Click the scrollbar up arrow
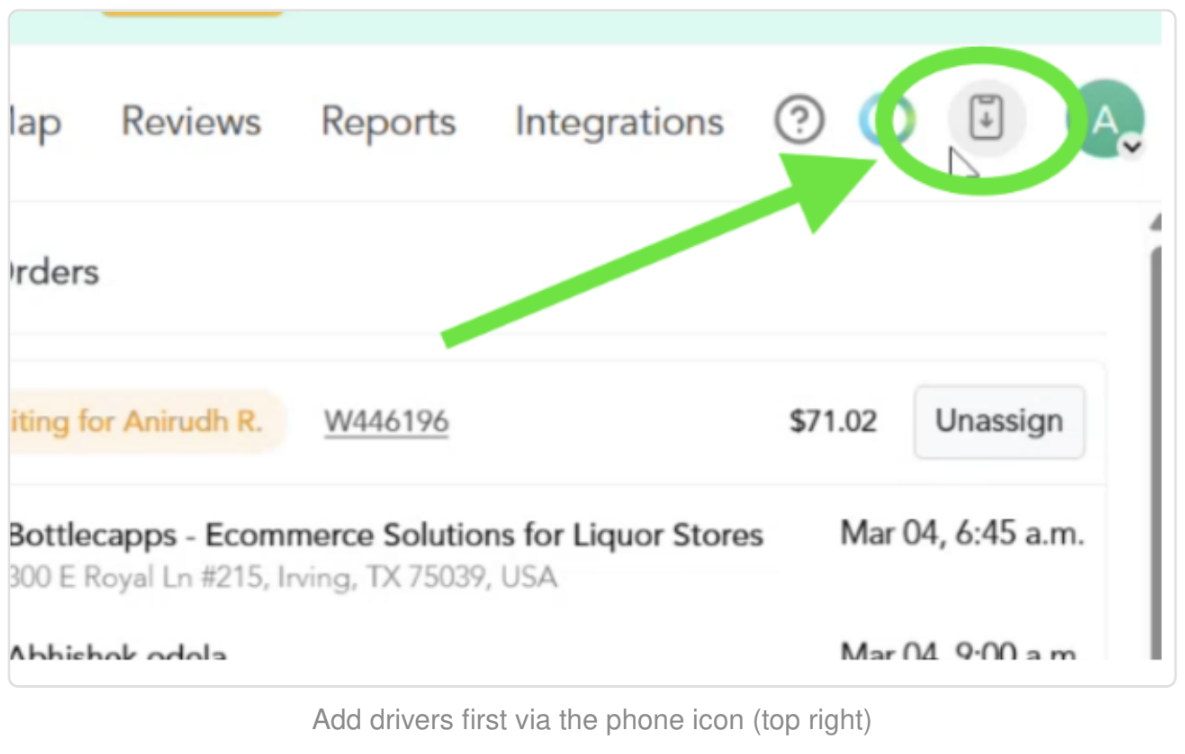The width and height of the screenshot is (1185, 754). pos(1156,222)
